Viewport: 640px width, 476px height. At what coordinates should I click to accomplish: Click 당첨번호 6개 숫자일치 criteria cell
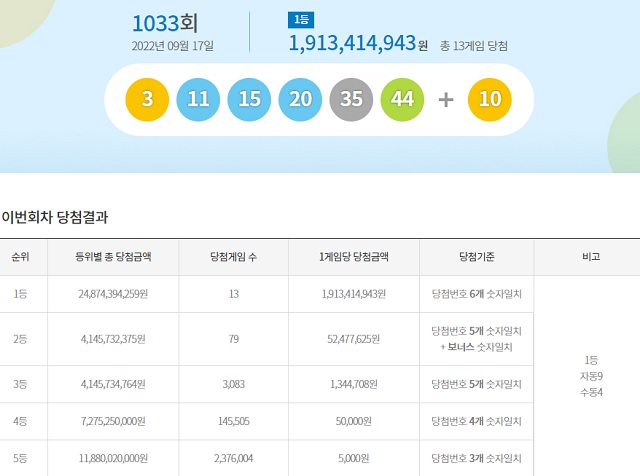click(477, 294)
